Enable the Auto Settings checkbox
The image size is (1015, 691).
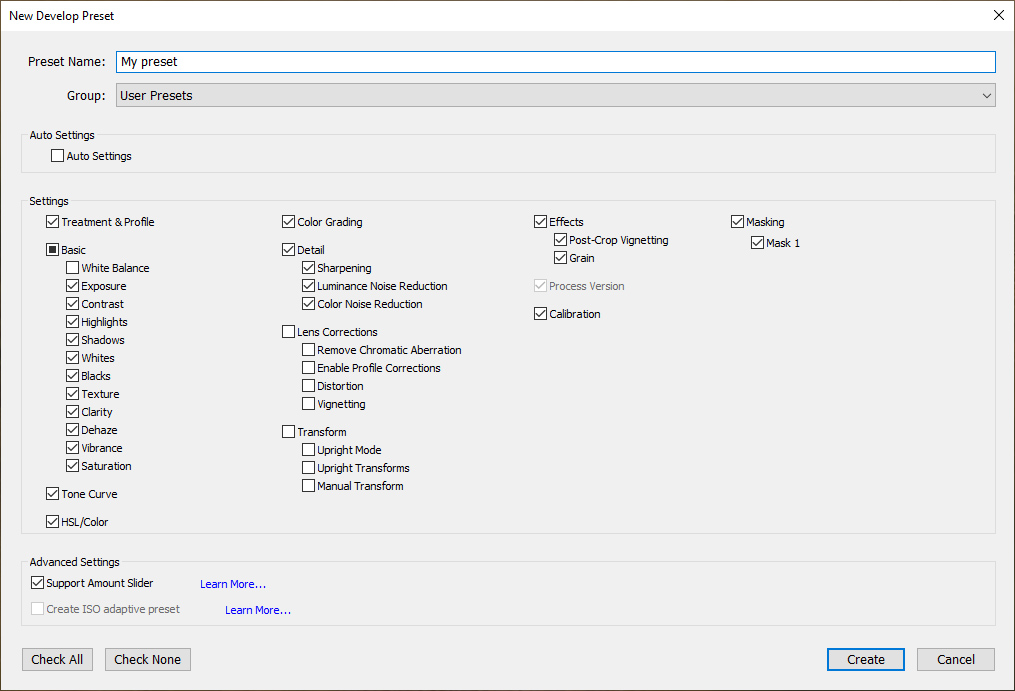(58, 156)
